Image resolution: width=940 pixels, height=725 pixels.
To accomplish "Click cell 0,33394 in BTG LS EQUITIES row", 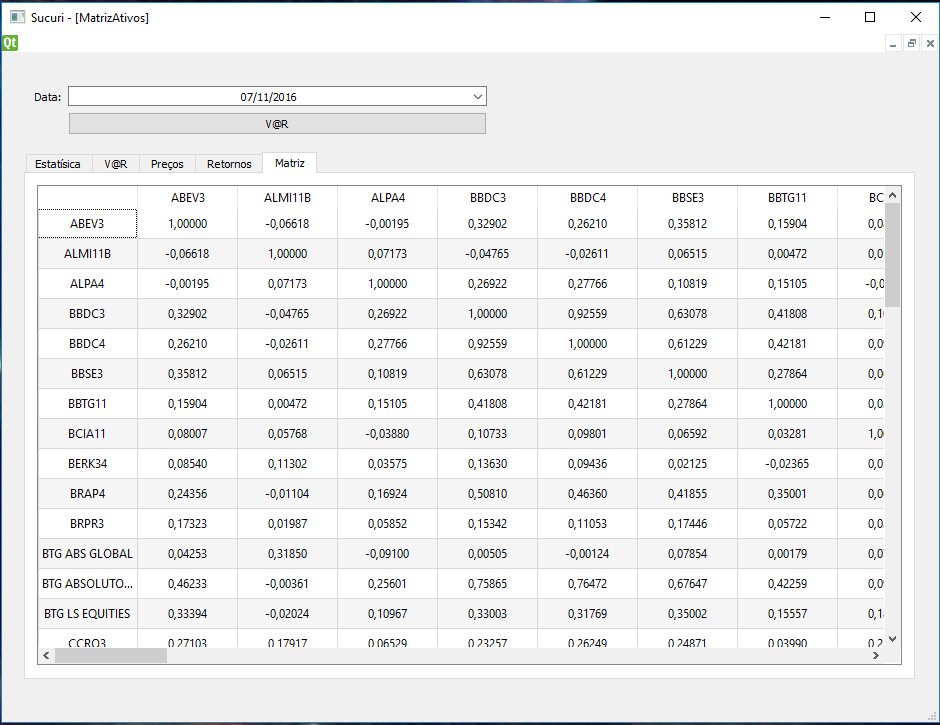I will pos(188,613).
